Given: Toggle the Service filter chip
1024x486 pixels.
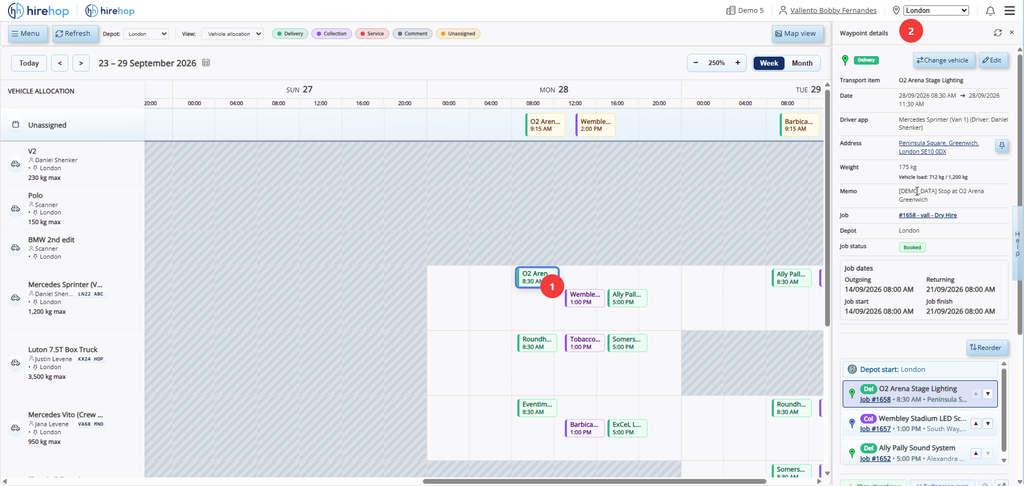Looking at the screenshot, I should (x=372, y=33).
